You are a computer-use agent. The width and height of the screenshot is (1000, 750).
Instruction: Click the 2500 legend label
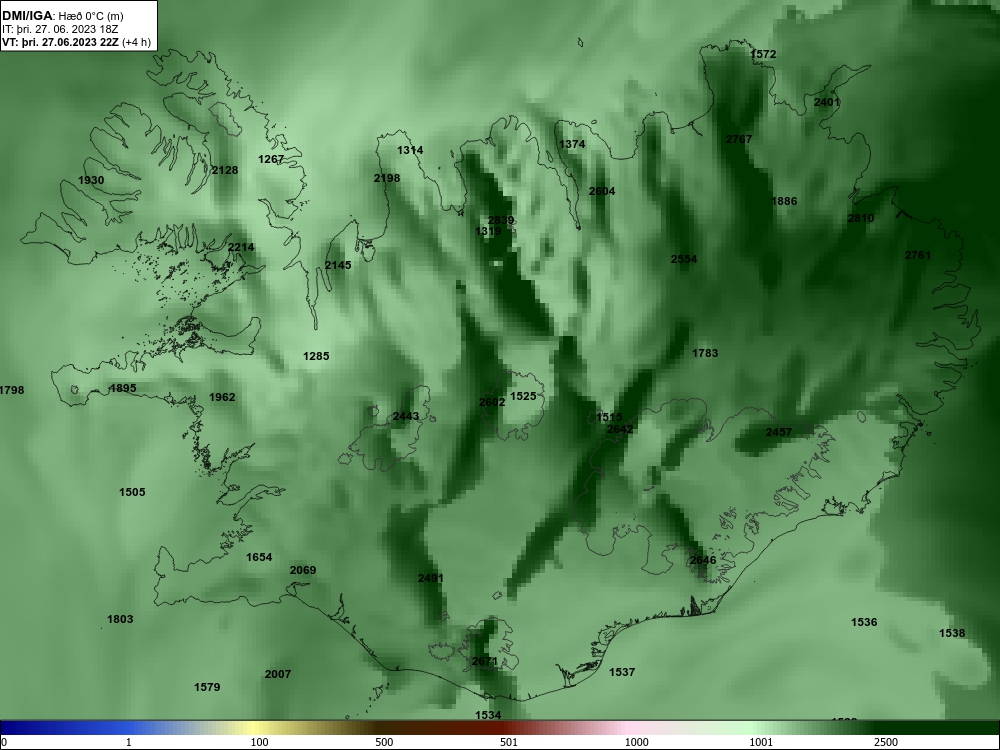point(886,742)
